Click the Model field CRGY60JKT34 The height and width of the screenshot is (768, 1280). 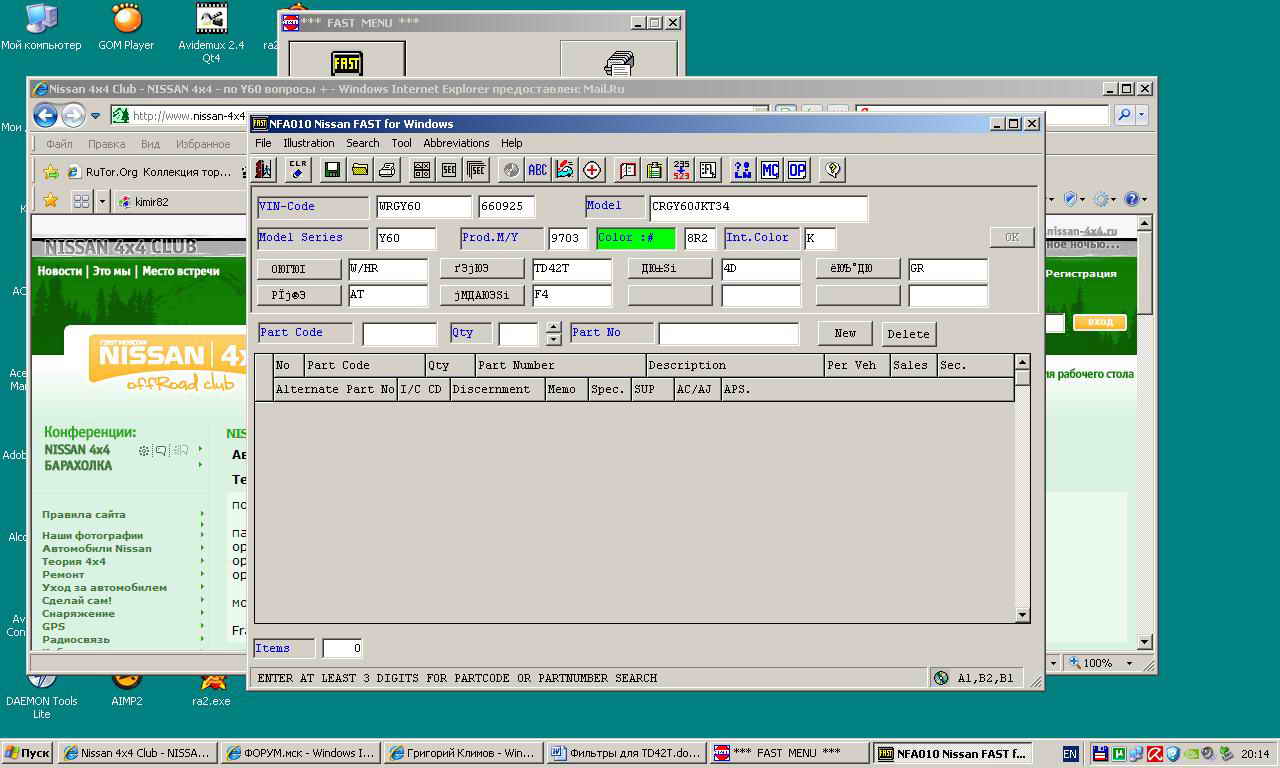click(758, 207)
